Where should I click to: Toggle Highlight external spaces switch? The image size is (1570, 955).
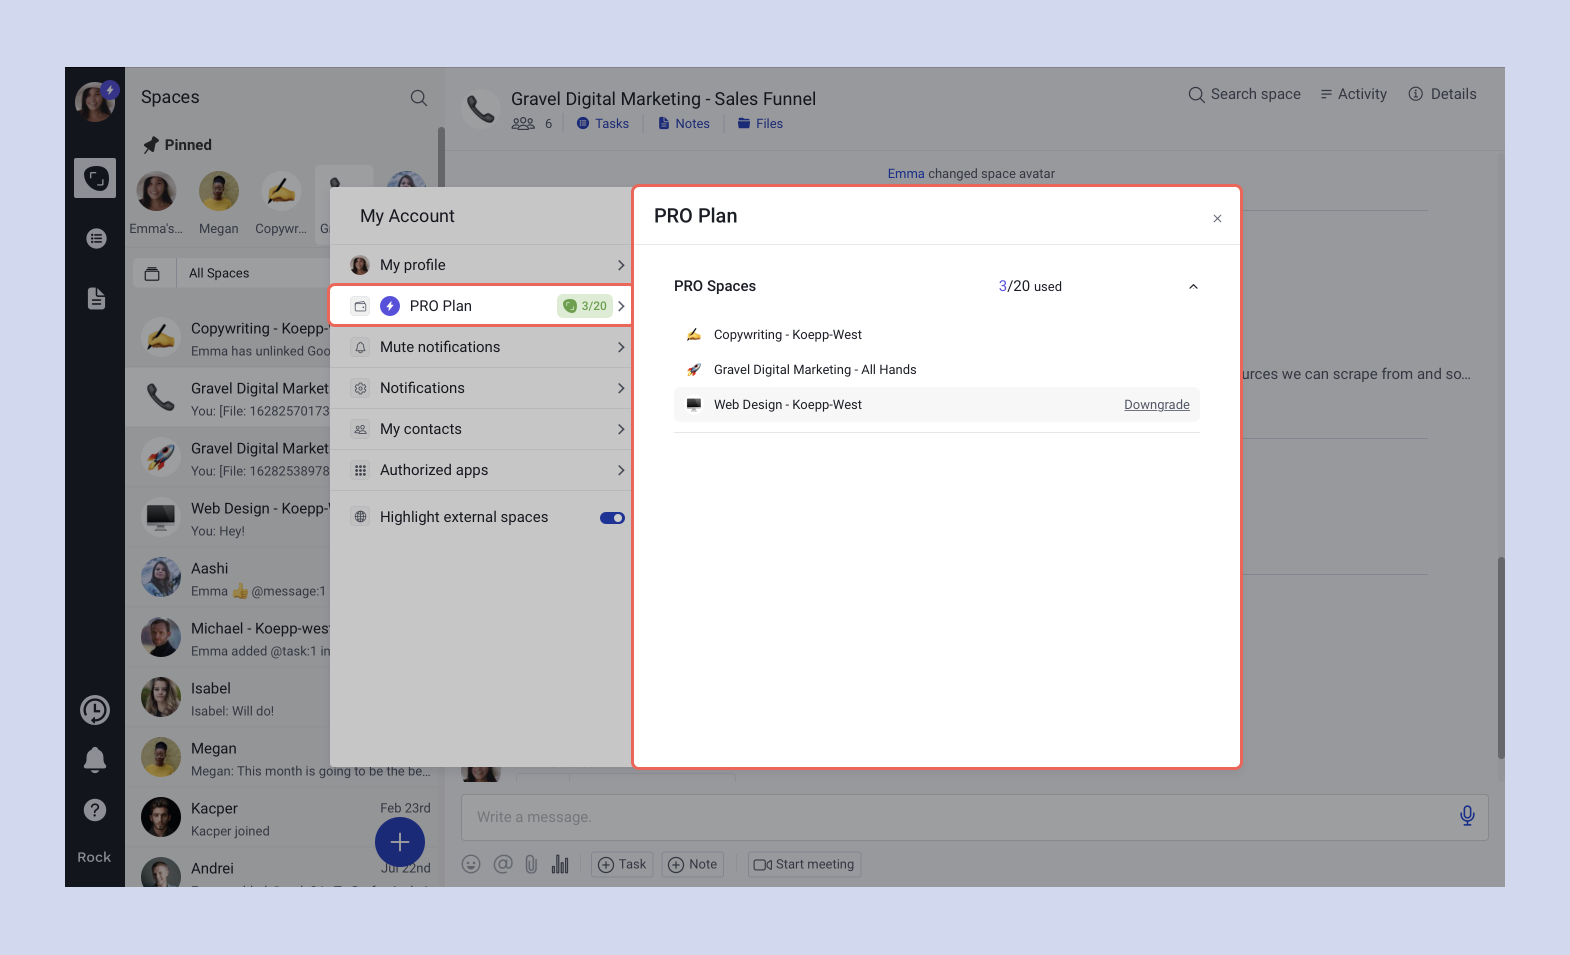pos(612,518)
